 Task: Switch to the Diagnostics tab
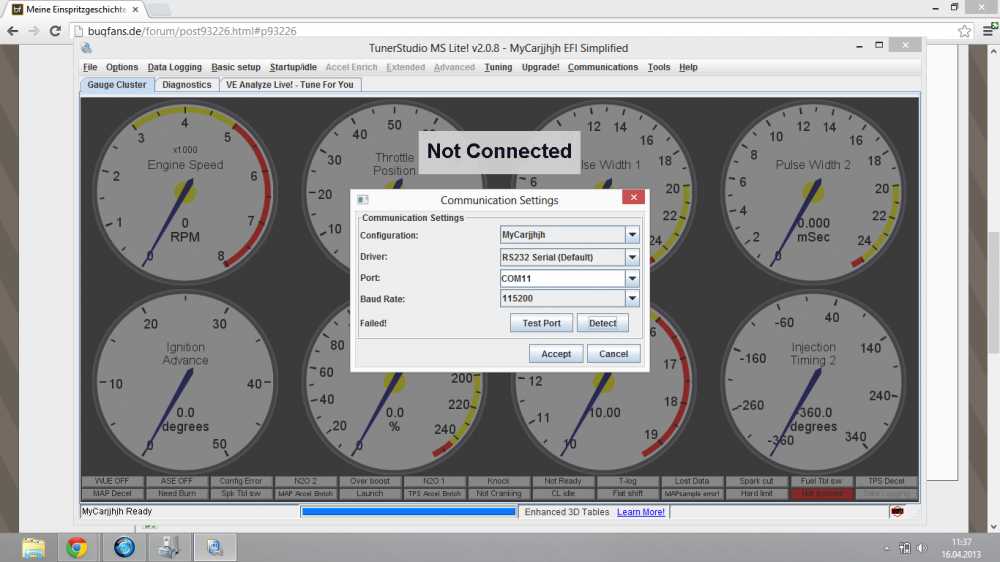(x=187, y=85)
